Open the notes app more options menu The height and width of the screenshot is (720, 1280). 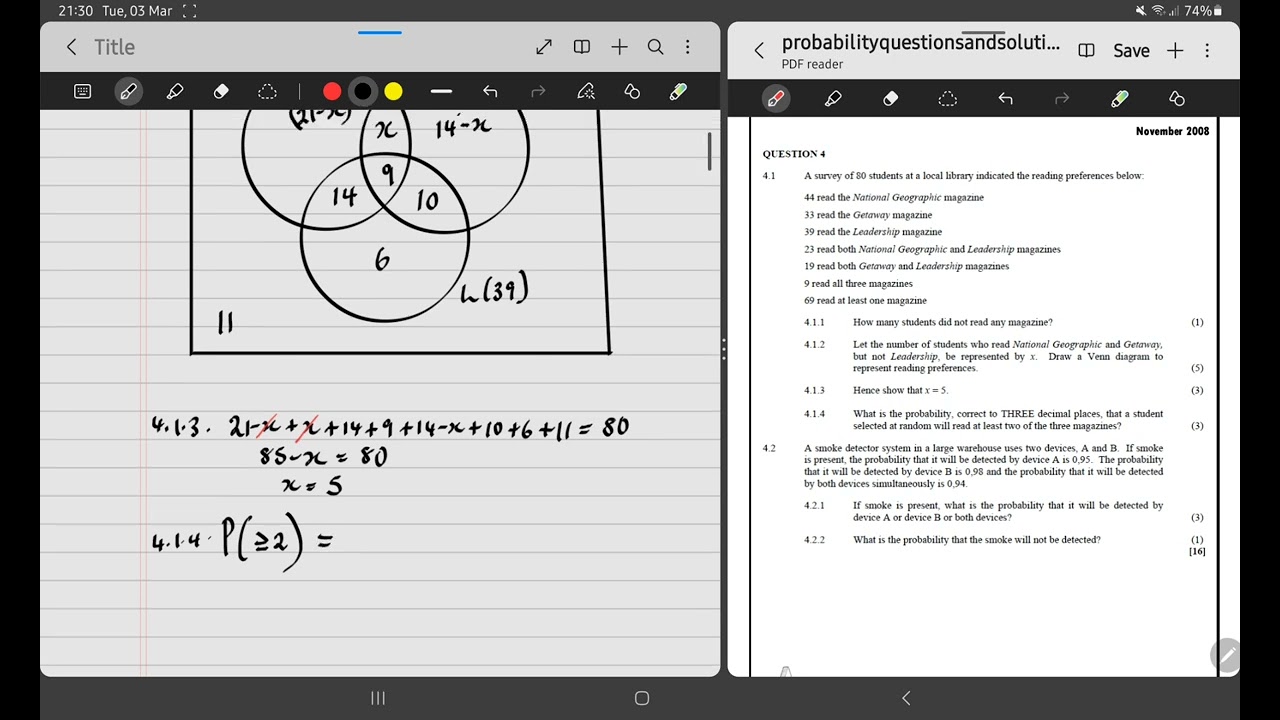pos(688,47)
